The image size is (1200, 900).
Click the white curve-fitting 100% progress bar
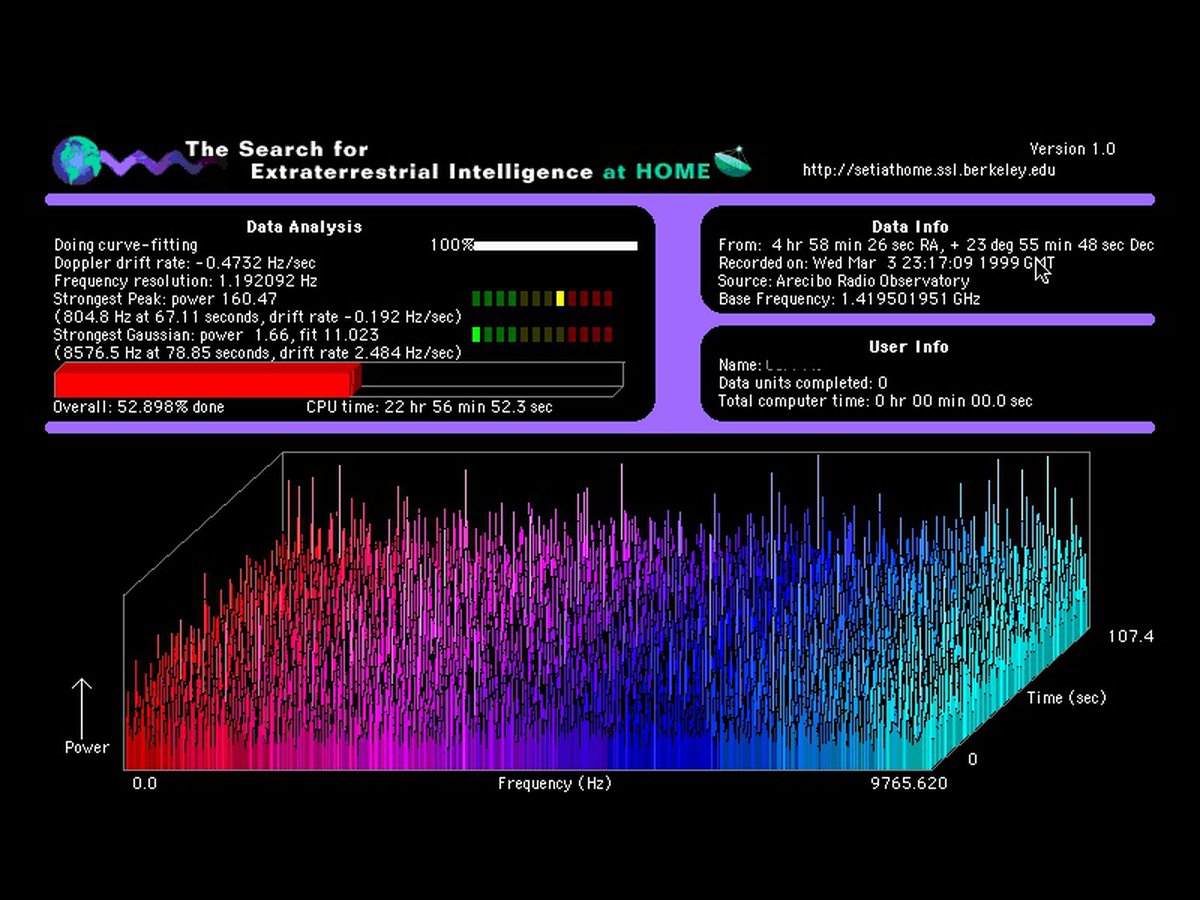(x=556, y=245)
